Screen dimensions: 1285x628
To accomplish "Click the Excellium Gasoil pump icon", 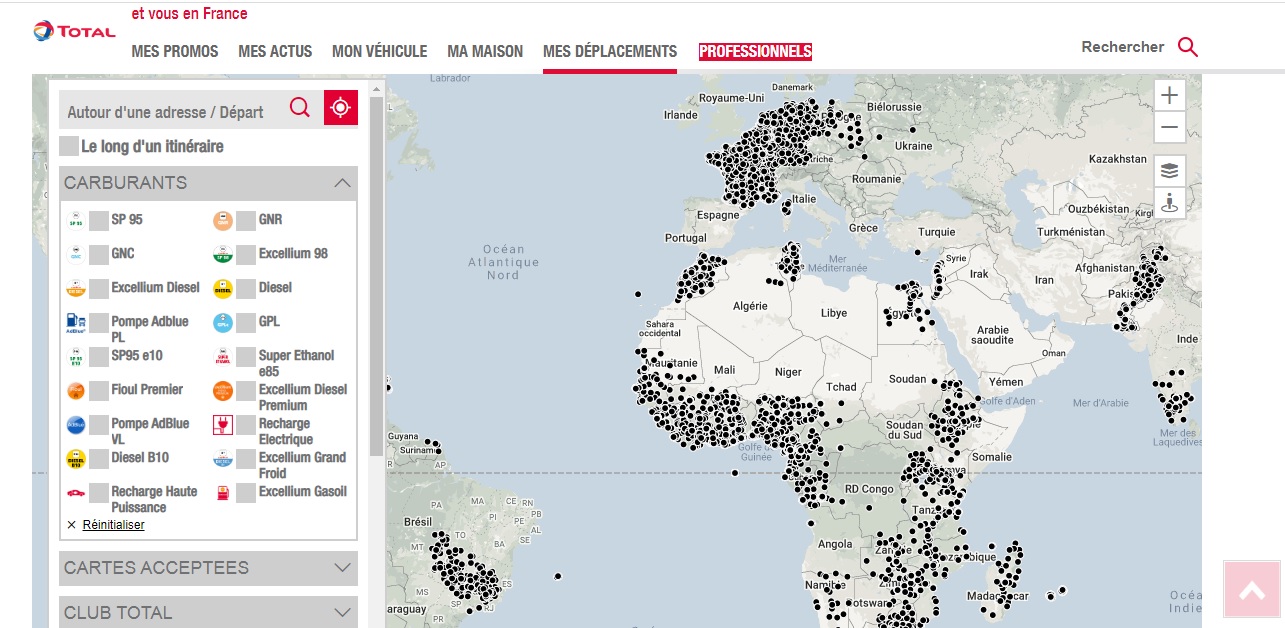I will coord(222,492).
